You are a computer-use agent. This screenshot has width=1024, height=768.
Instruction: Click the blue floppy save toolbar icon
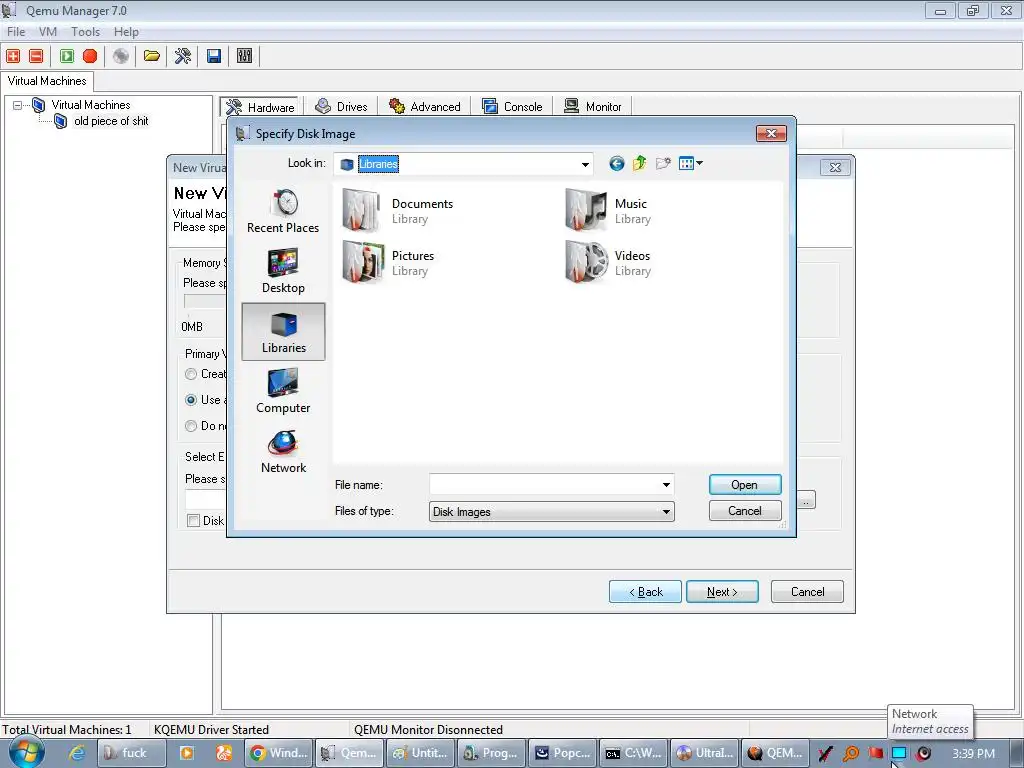pyautogui.click(x=214, y=56)
